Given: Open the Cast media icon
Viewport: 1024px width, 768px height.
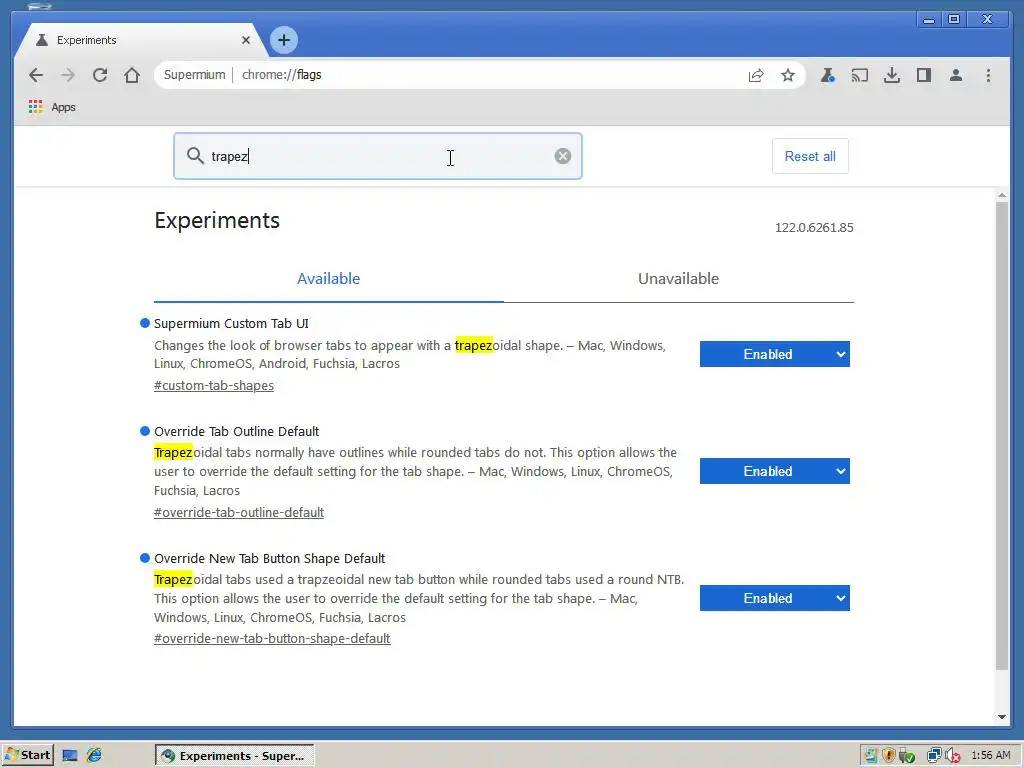Looking at the screenshot, I should pyautogui.click(x=859, y=75).
